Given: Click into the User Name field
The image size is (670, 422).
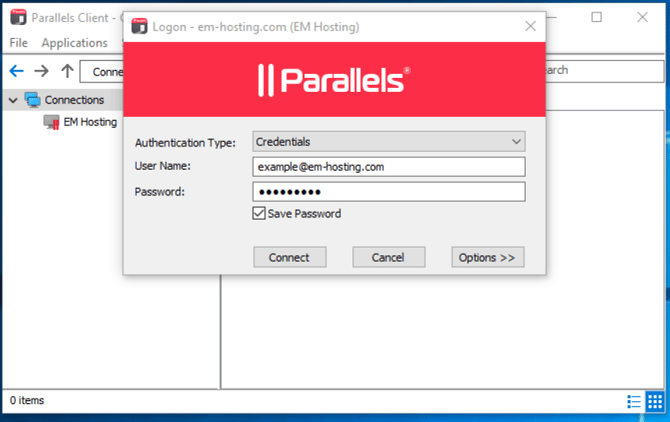Looking at the screenshot, I should click(389, 167).
